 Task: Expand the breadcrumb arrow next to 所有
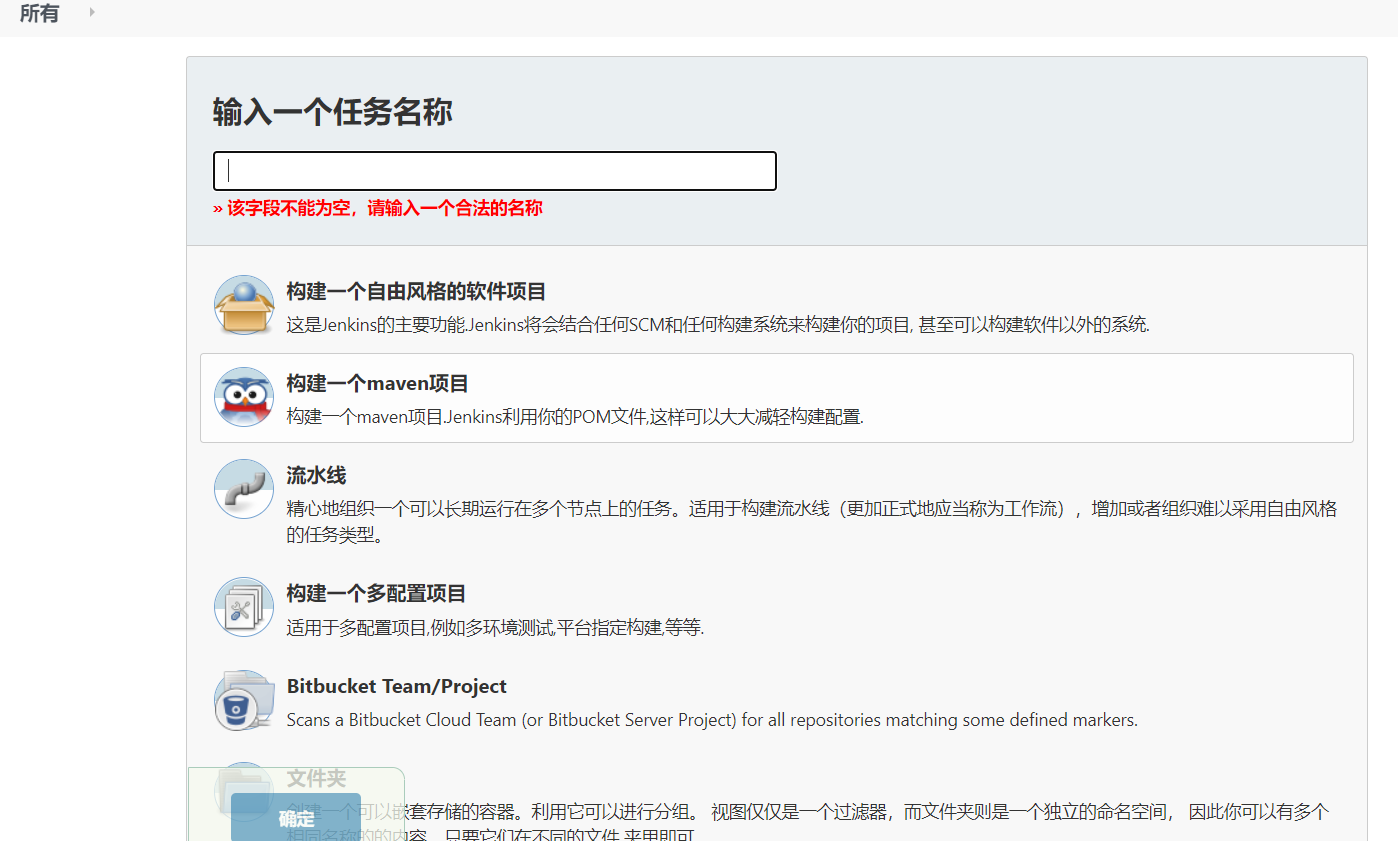coord(92,12)
